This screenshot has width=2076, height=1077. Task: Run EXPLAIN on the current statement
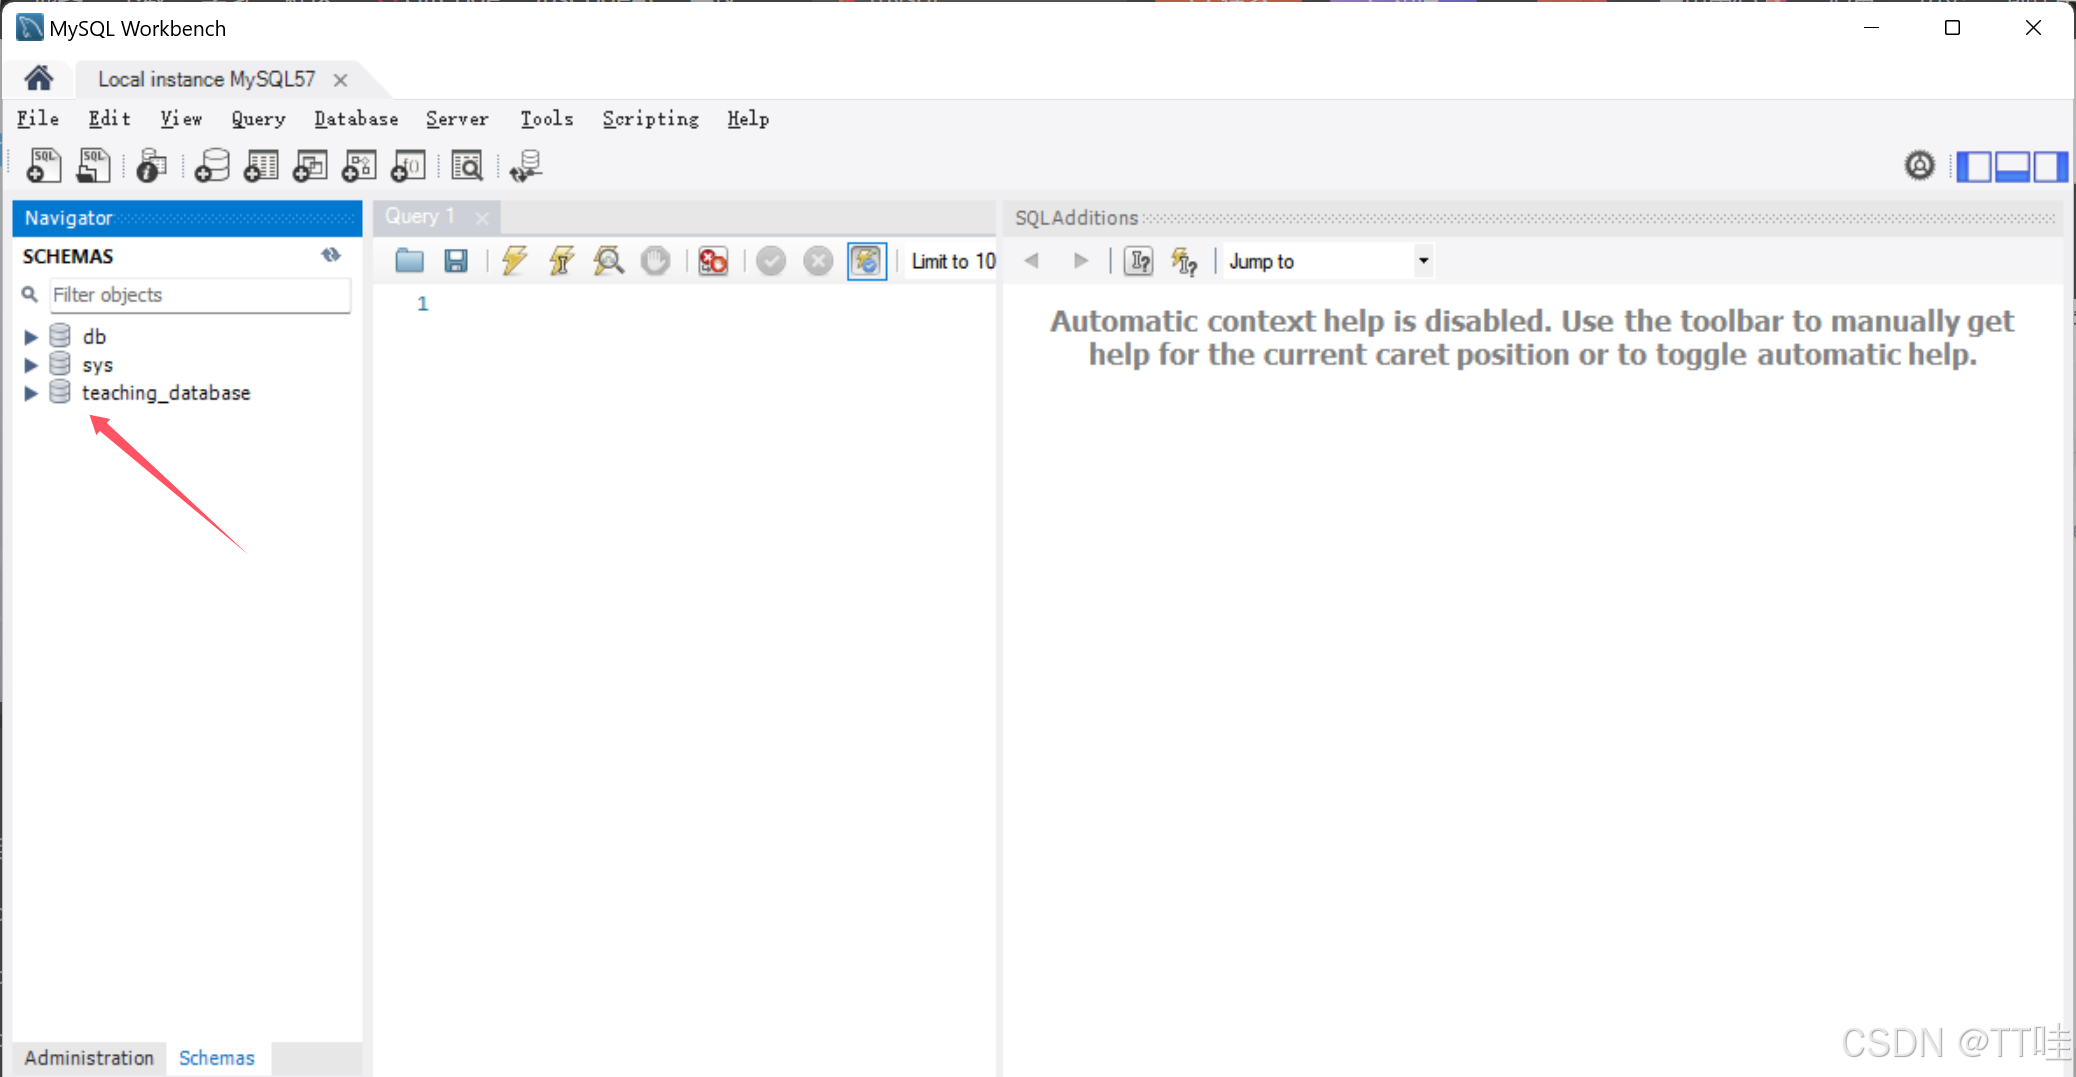coord(608,261)
